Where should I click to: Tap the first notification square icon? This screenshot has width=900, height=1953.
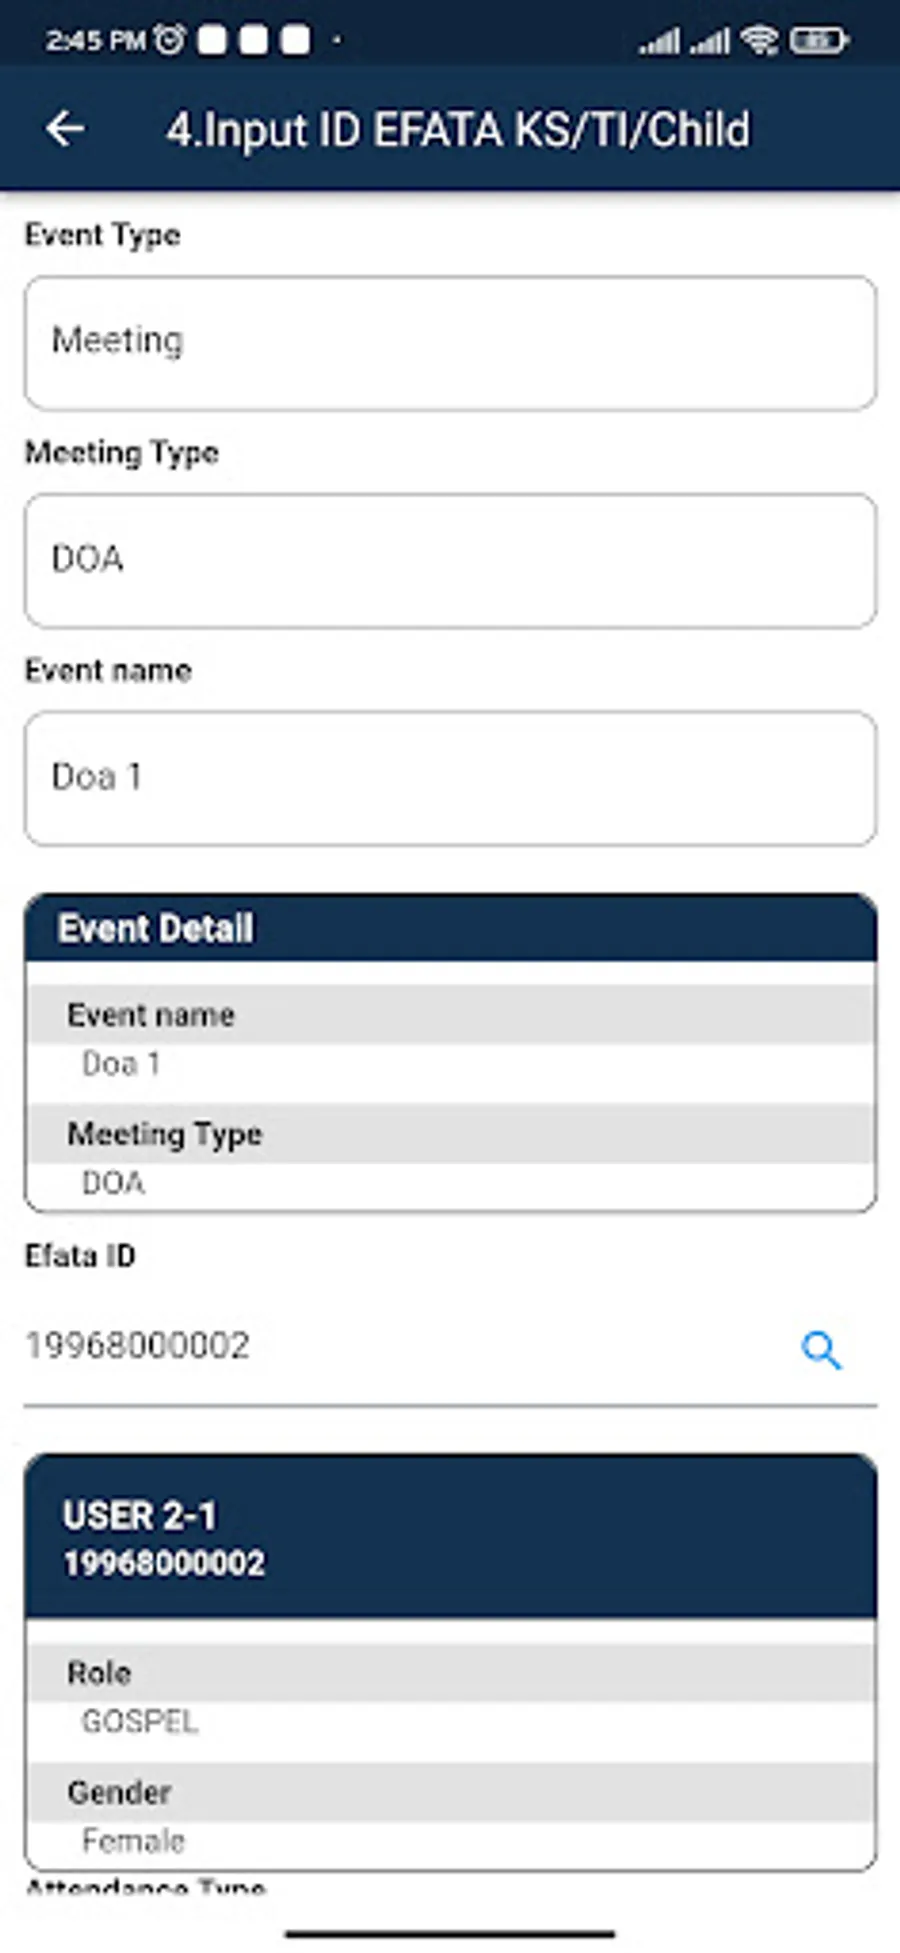click(212, 40)
